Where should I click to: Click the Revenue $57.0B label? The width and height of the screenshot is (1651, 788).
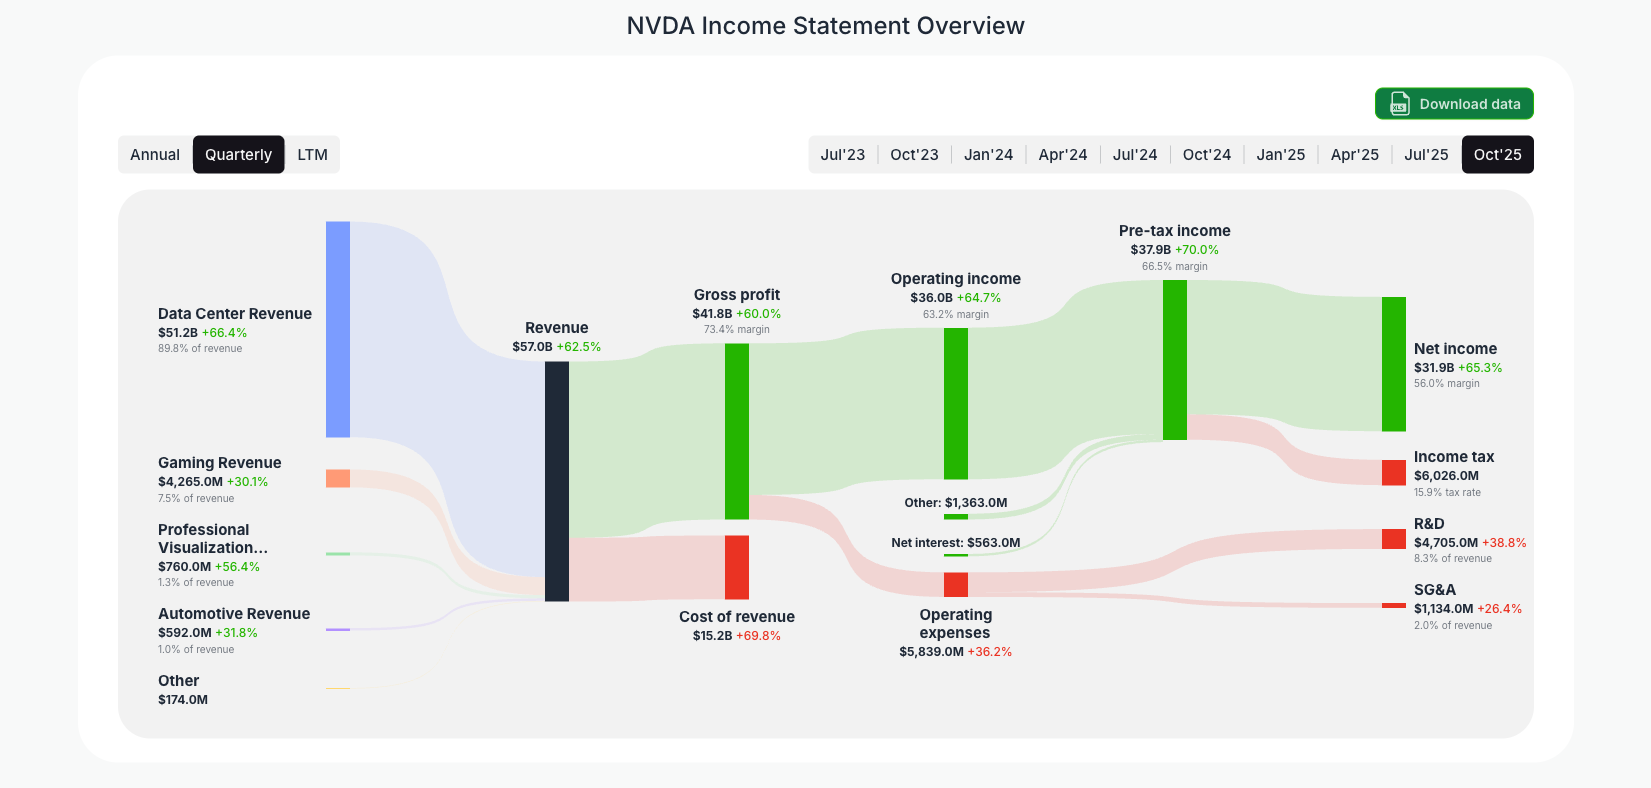(x=557, y=337)
